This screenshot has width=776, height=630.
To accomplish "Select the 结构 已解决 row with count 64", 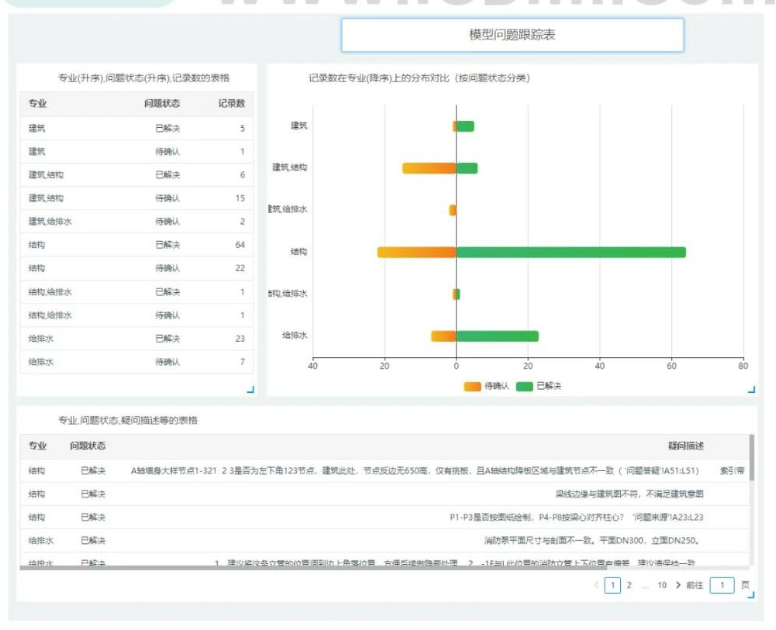I will pyautogui.click(x=137, y=244).
